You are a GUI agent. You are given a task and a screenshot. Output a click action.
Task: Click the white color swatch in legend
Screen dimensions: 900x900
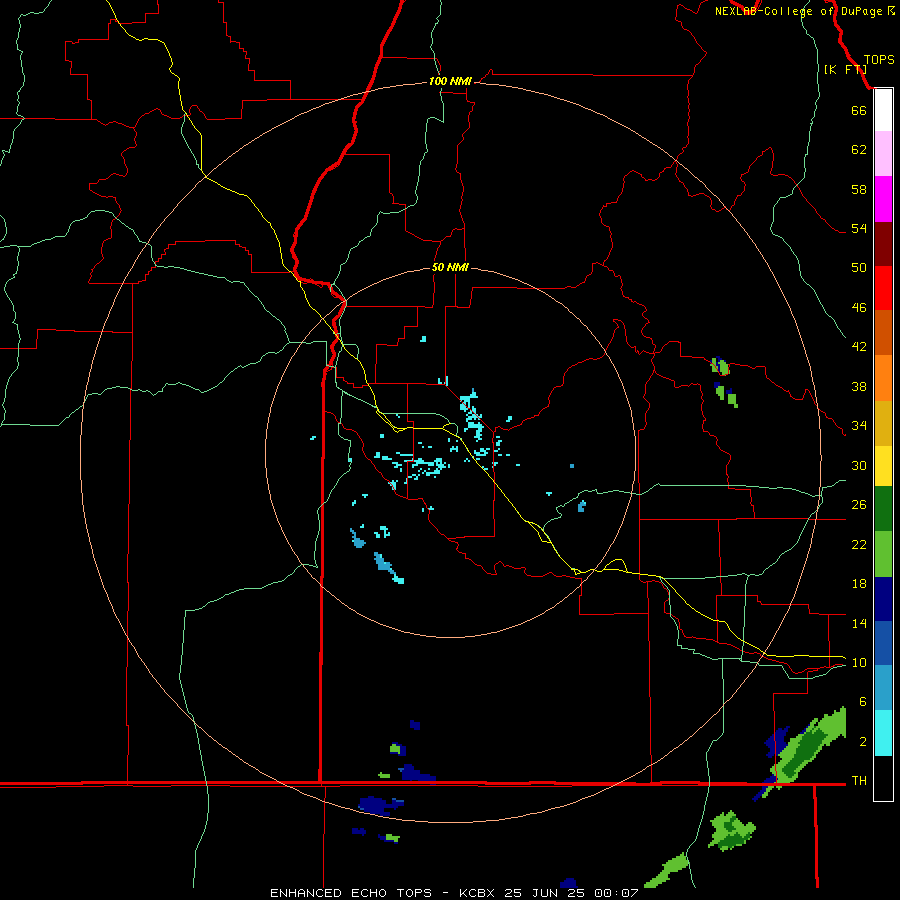[x=883, y=110]
